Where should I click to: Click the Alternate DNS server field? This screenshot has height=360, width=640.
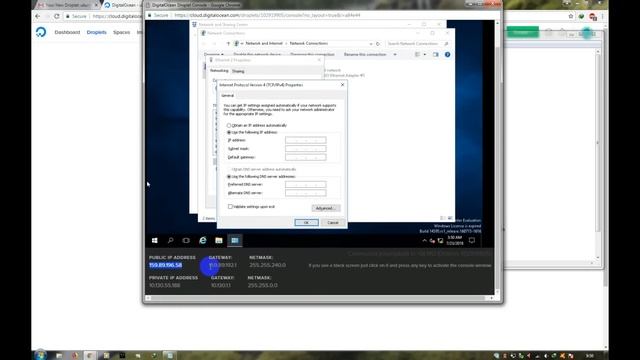[306, 193]
